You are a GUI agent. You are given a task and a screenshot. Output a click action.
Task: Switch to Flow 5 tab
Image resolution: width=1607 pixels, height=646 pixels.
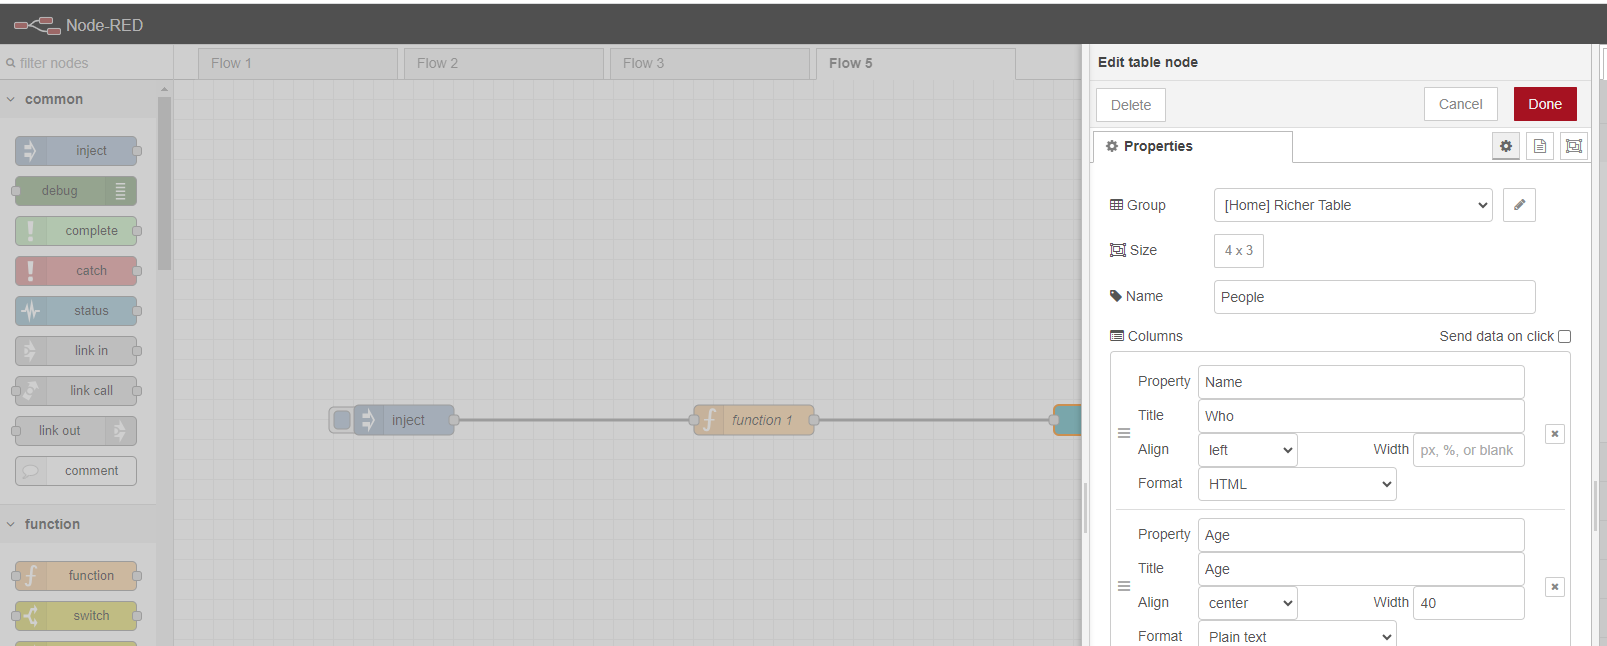point(916,63)
